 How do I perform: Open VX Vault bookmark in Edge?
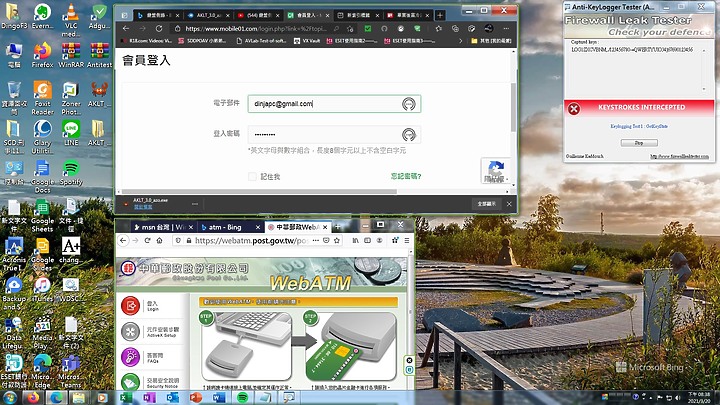[x=307, y=41]
